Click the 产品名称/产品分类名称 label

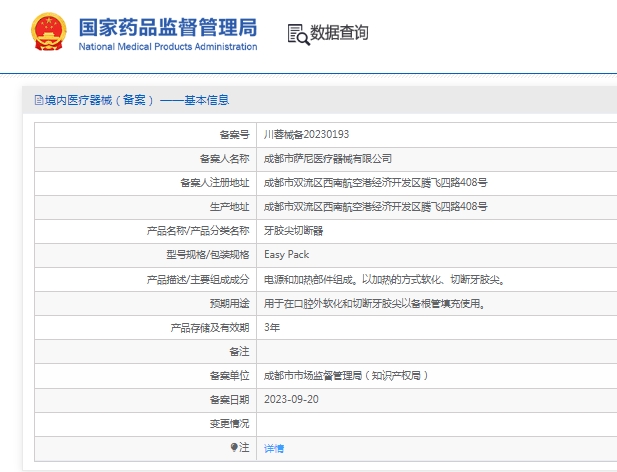click(x=198, y=231)
